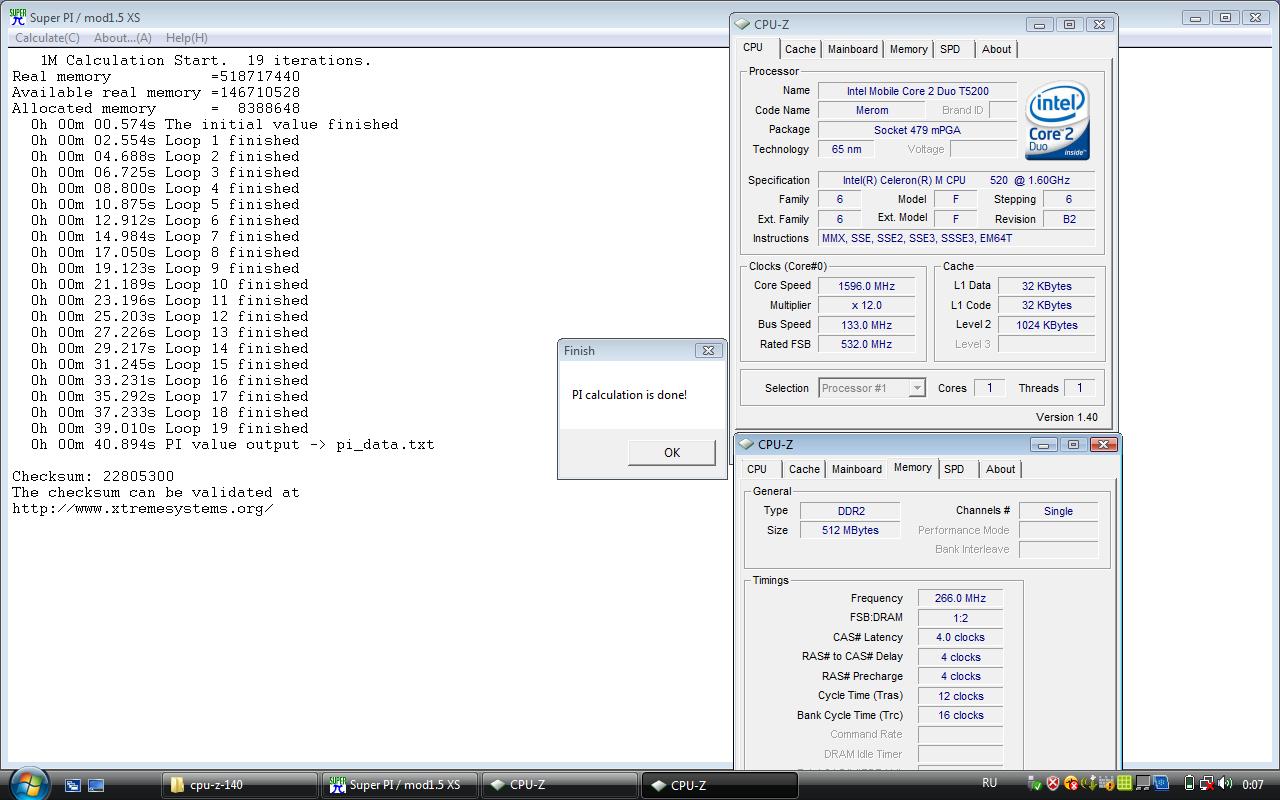Switch to About tab in upper CPU-Z
The image size is (1280, 800).
[996, 49]
